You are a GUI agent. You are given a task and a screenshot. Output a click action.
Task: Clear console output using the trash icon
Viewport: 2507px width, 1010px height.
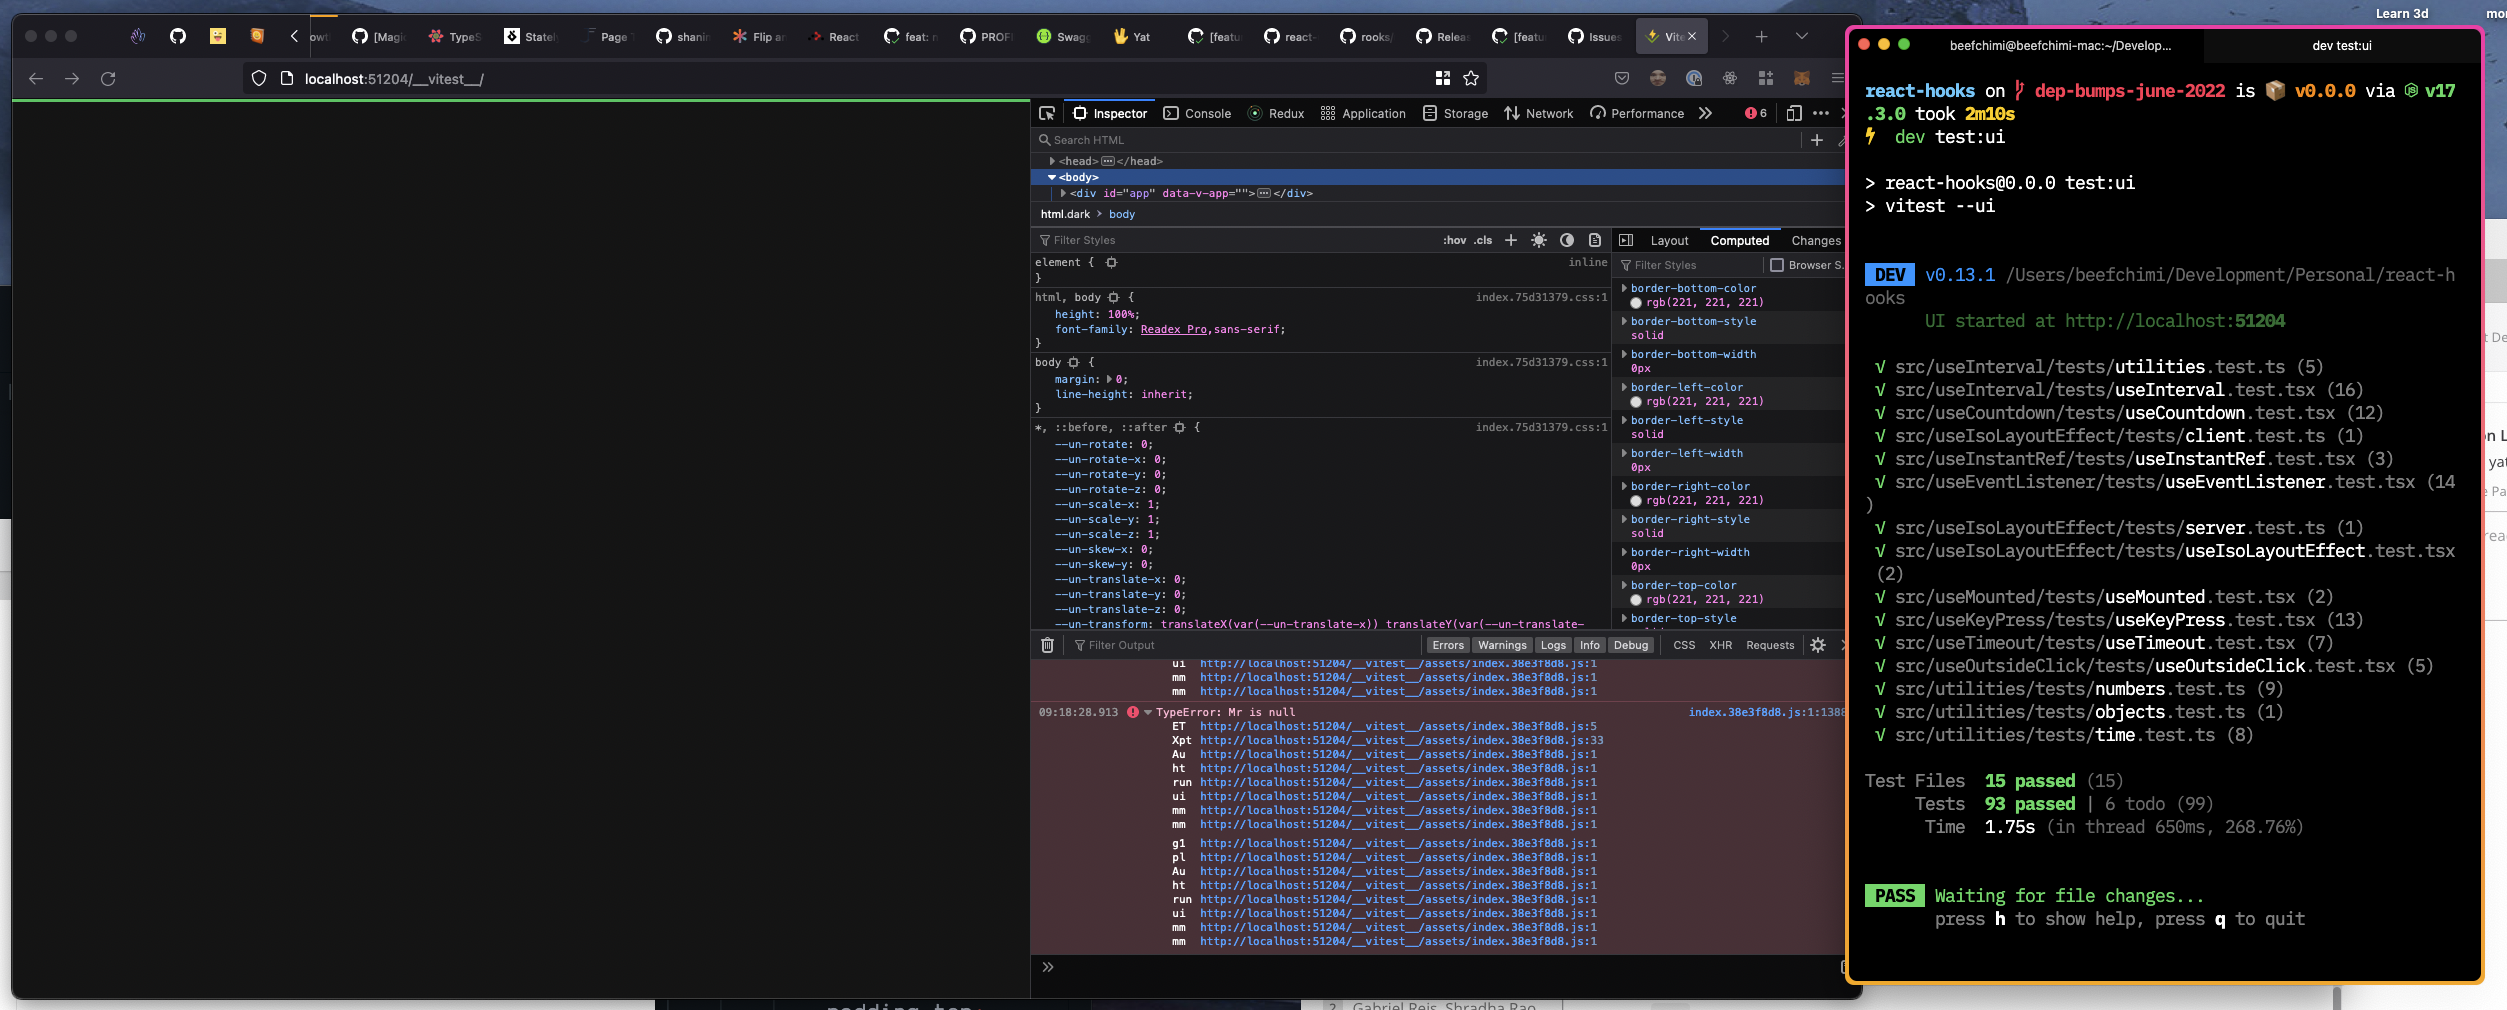point(1047,645)
